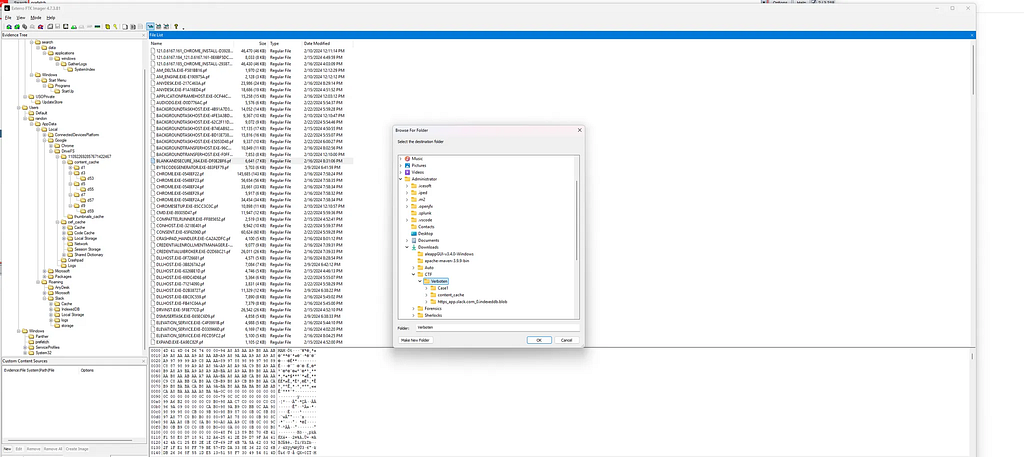
Task: Toggle automatic file preview mode icon
Action: click(150, 27)
